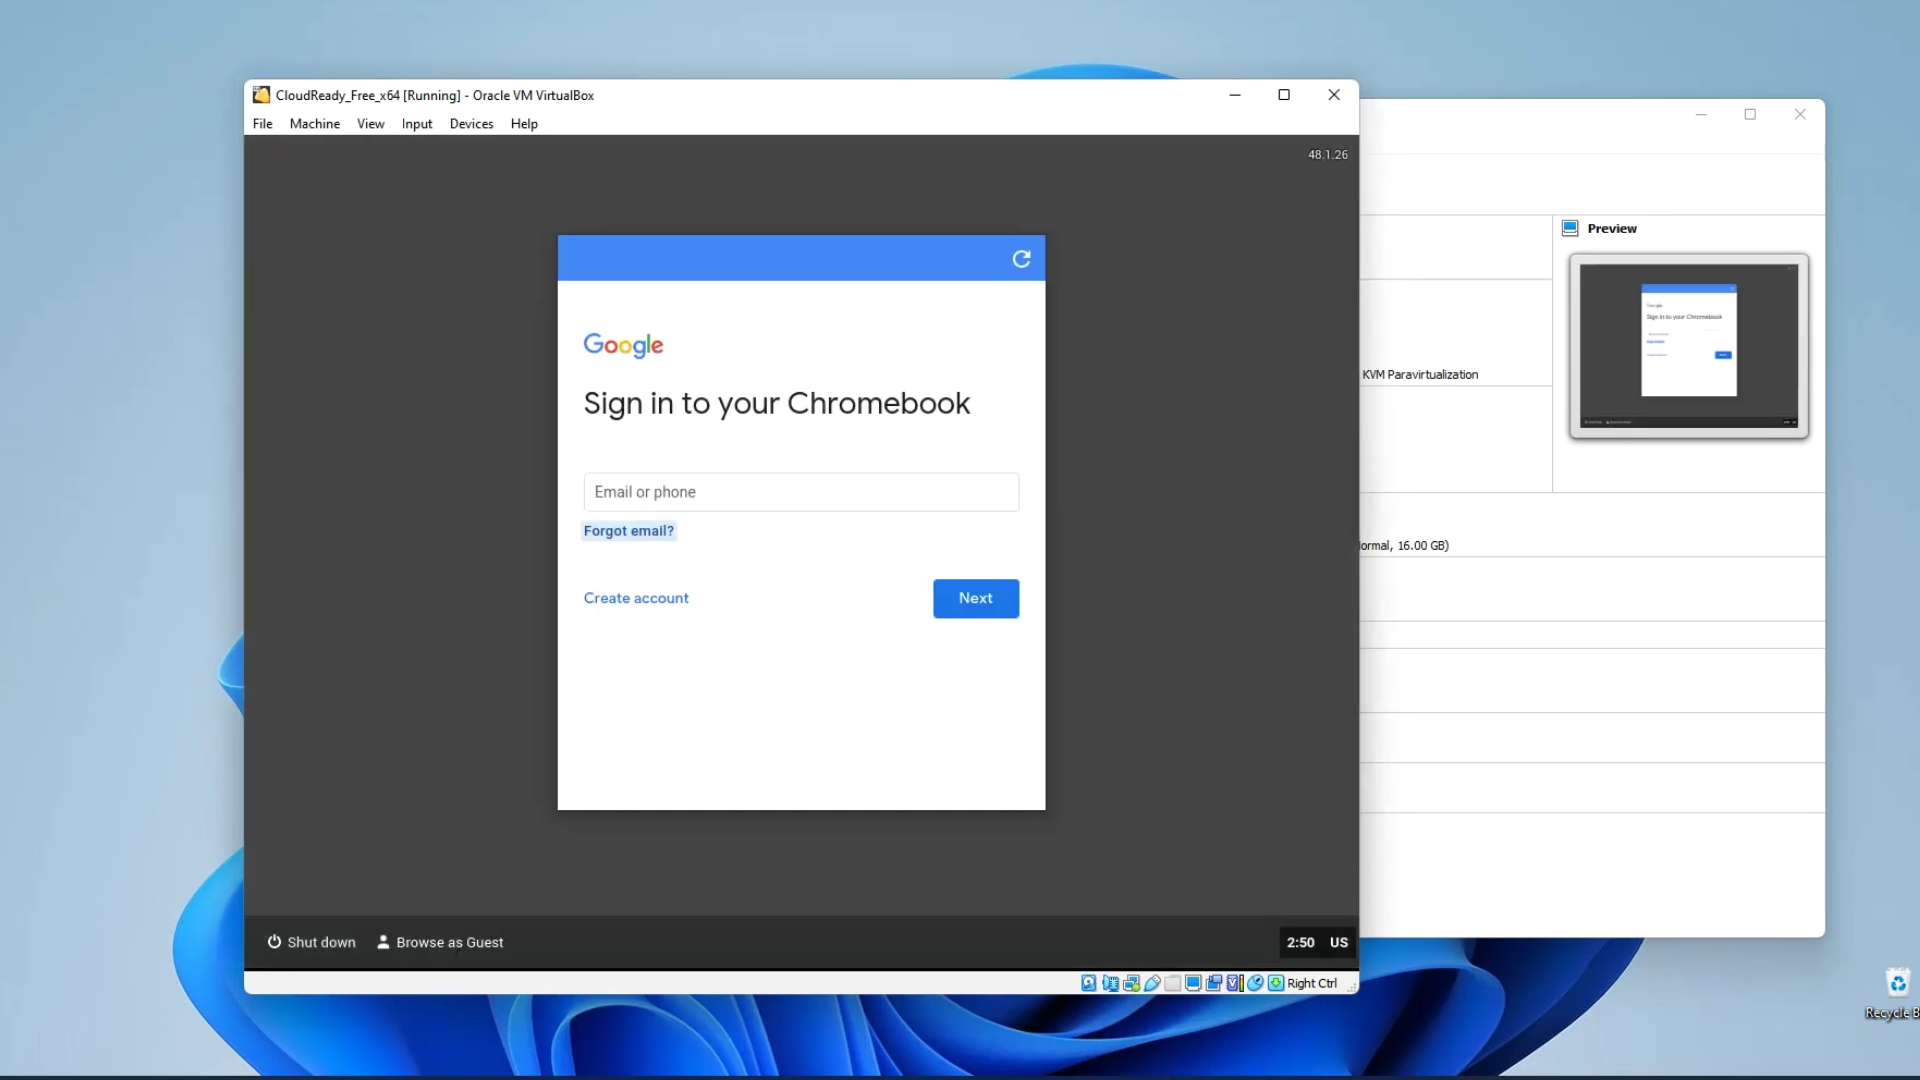This screenshot has width=1920, height=1080.
Task: Click the US keyboard layout indicator
Action: (1339, 942)
